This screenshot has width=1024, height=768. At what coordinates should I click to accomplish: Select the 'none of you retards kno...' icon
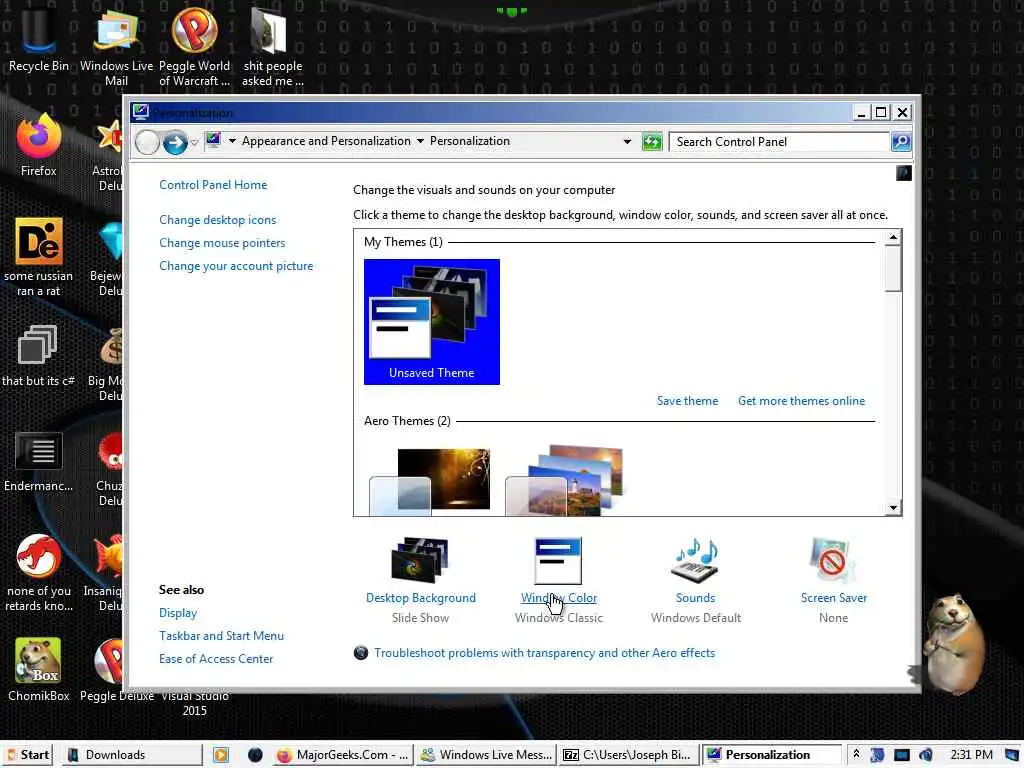pyautogui.click(x=38, y=572)
